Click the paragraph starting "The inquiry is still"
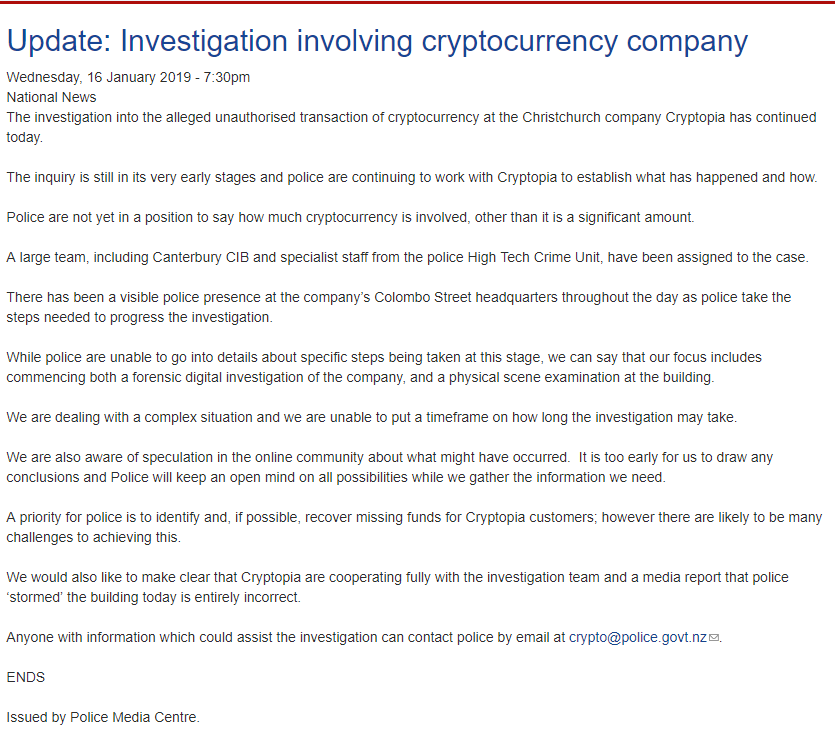The image size is (835, 735). point(410,177)
